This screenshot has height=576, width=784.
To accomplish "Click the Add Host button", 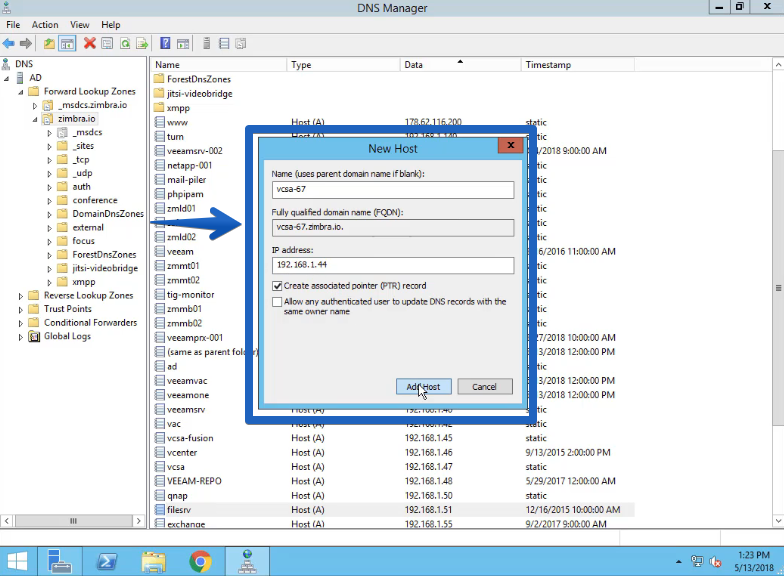I will click(x=424, y=386).
